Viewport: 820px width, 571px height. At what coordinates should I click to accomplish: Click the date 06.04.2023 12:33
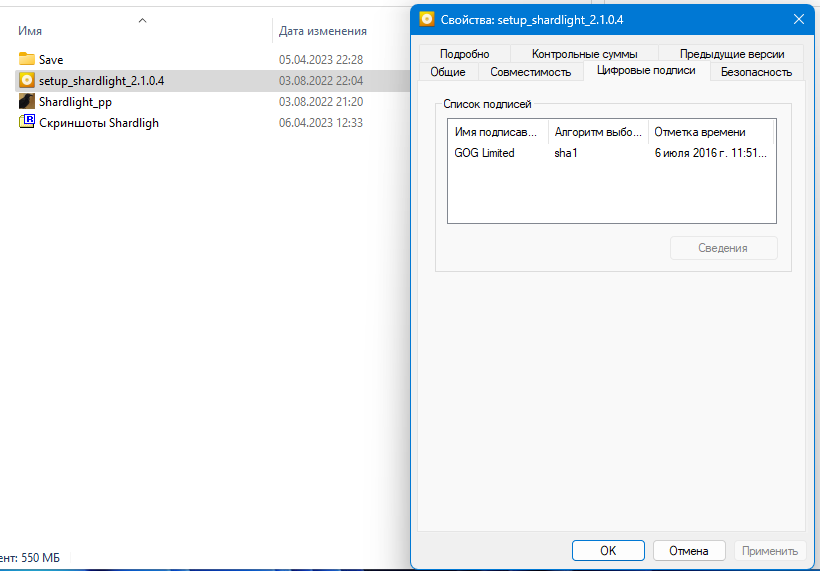tap(321, 122)
